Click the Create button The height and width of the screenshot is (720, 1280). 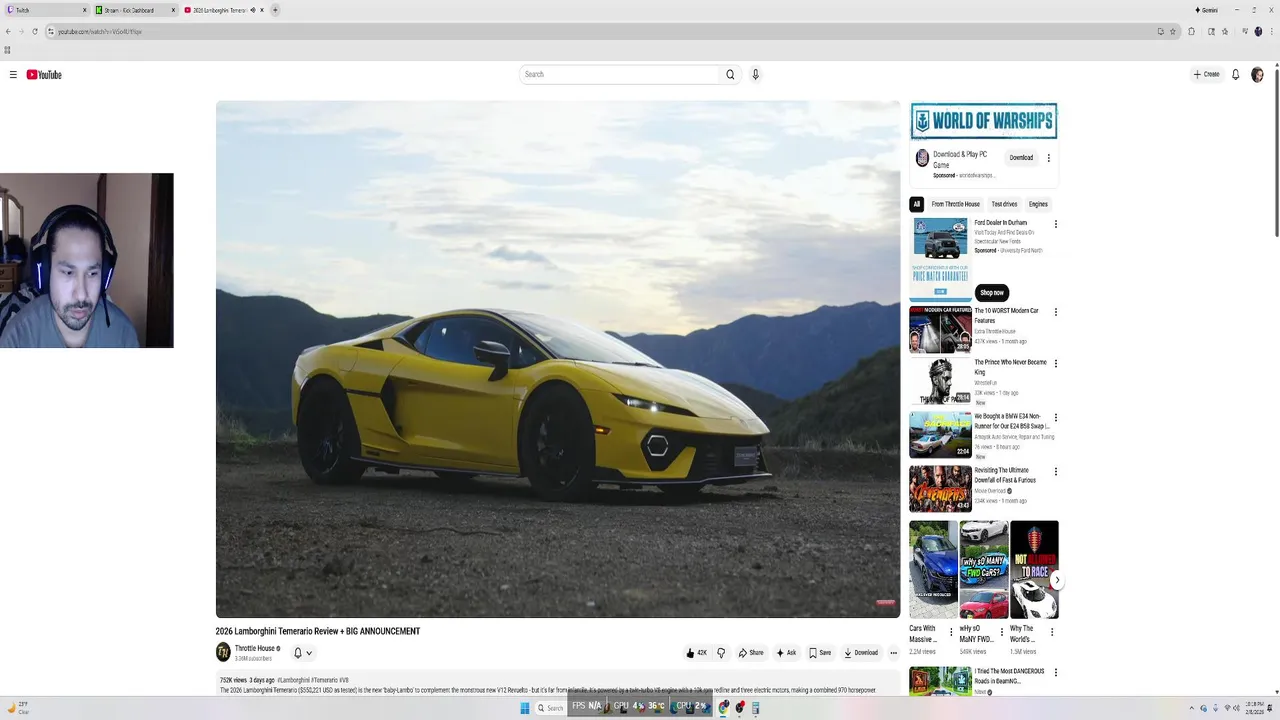tap(1206, 74)
